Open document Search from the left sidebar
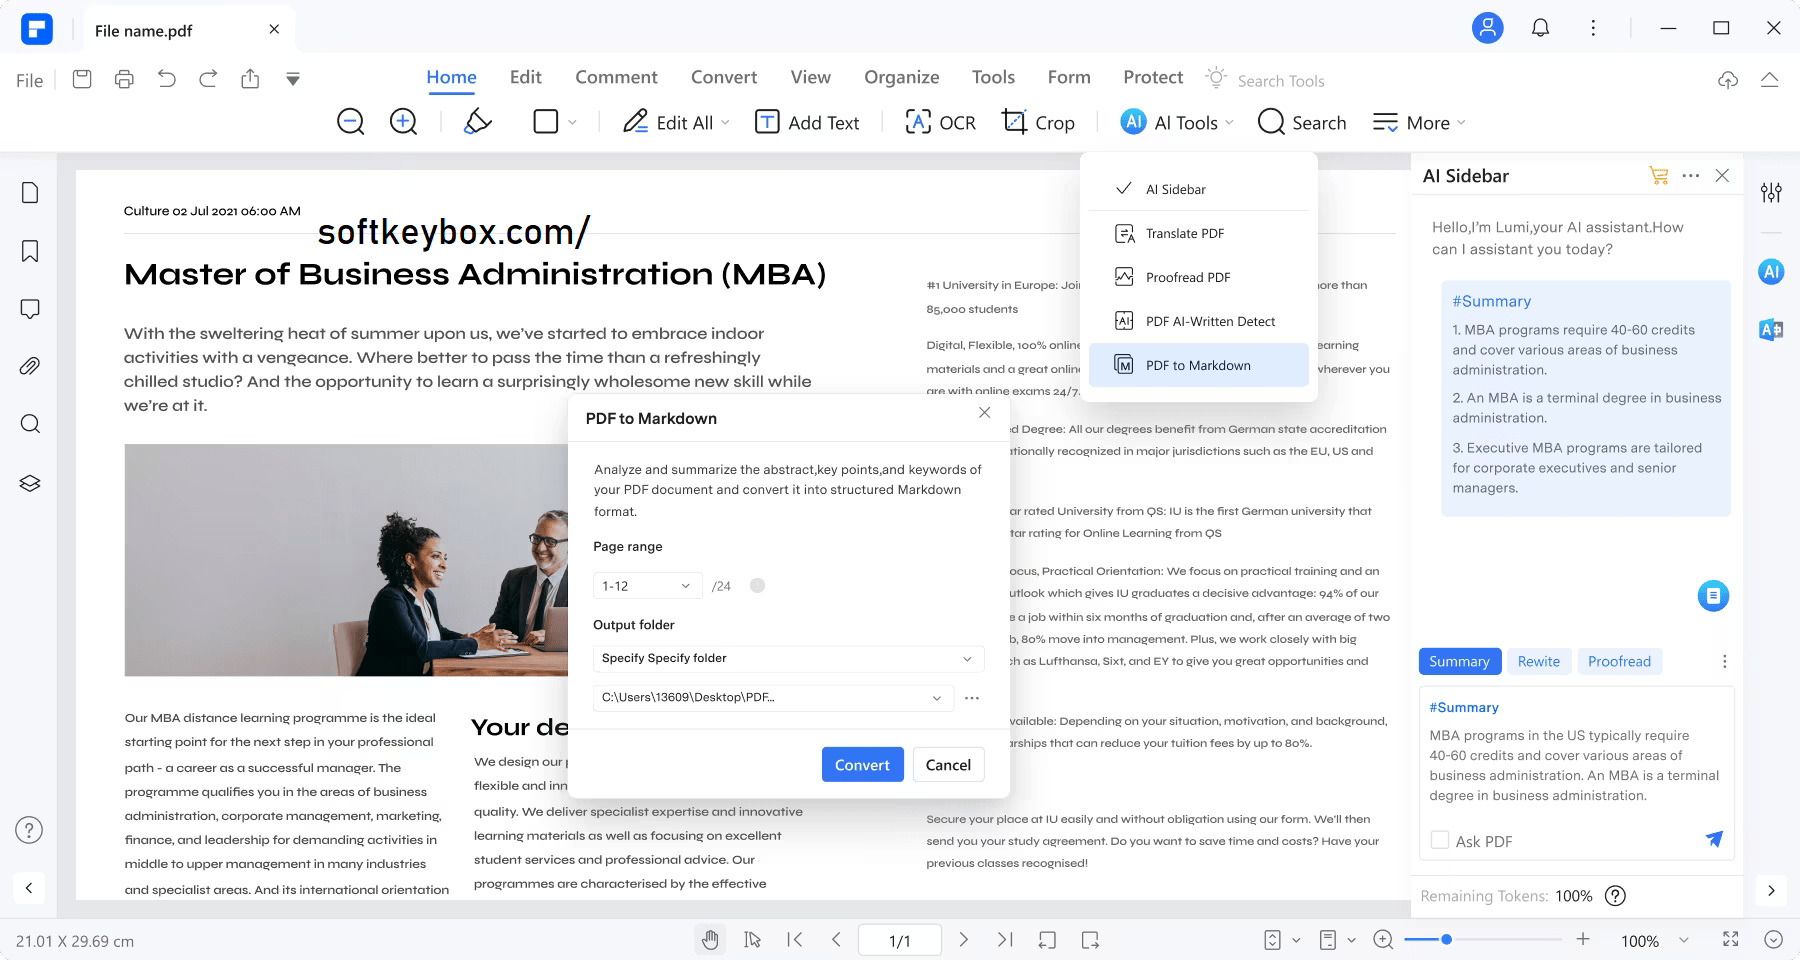Image resolution: width=1800 pixels, height=960 pixels. point(30,424)
